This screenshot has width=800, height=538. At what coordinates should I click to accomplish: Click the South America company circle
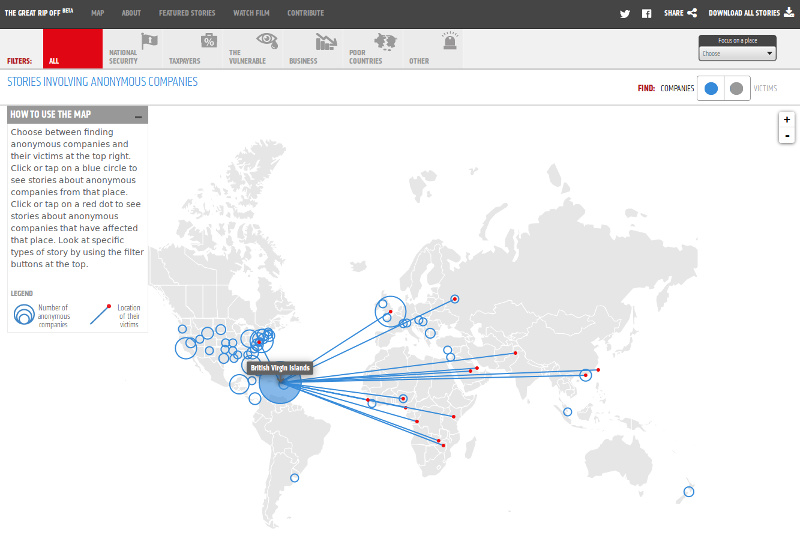pos(294,478)
